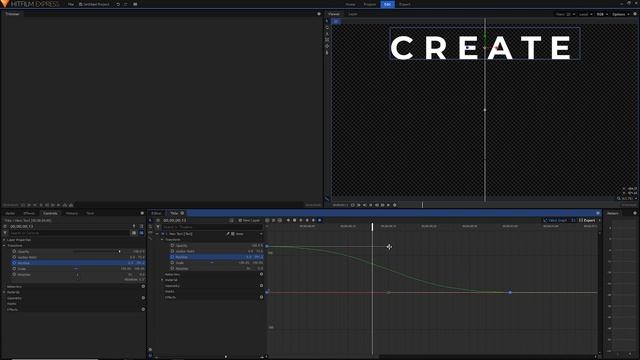Add a behavior via Controls Behaviors plus
The width and height of the screenshot is (640, 360).
143,287
